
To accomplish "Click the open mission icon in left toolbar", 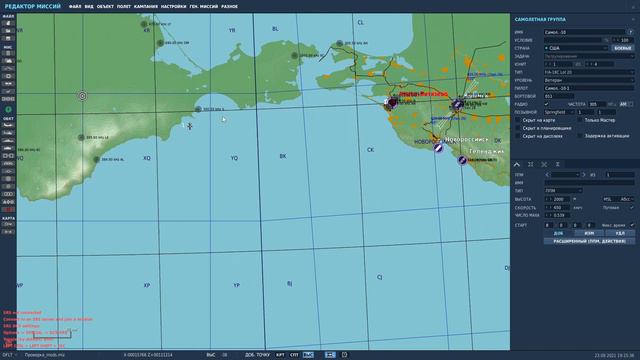I will [8, 31].
